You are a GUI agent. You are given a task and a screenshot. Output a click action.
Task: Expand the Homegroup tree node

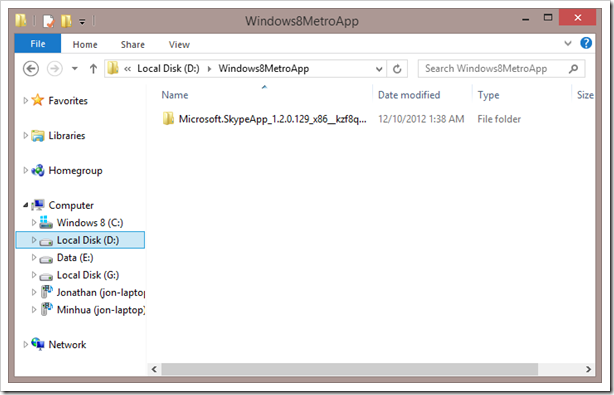pos(25,170)
